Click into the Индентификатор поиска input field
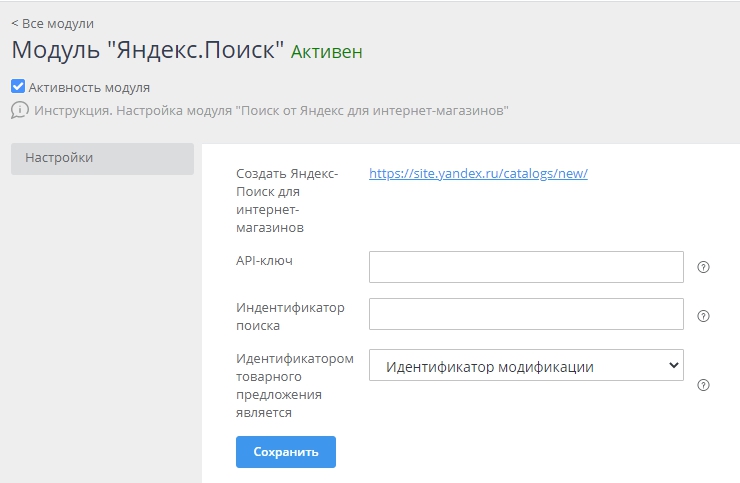The width and height of the screenshot is (740, 483). point(525,314)
